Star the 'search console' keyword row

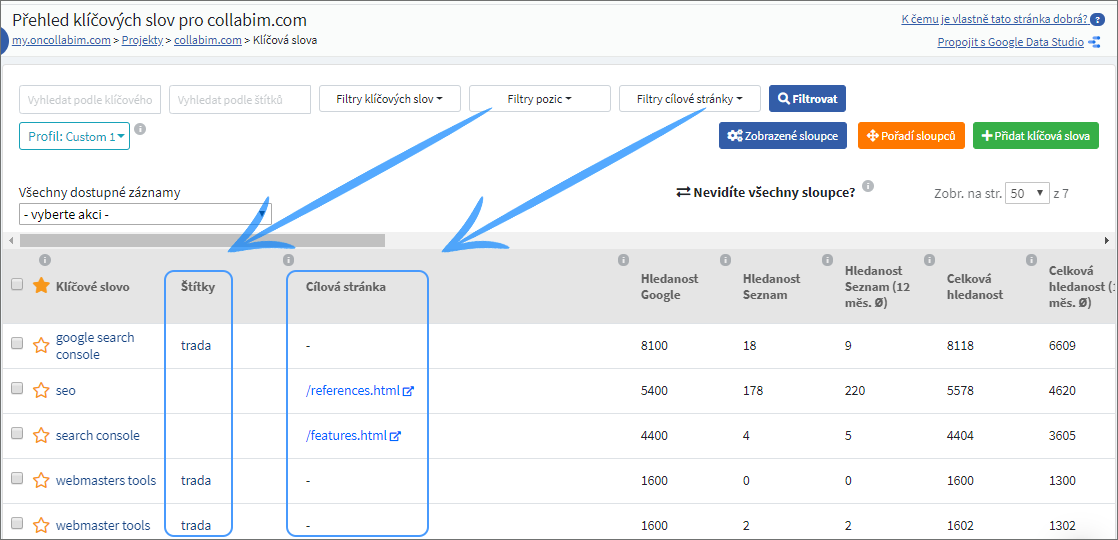[x=41, y=436]
